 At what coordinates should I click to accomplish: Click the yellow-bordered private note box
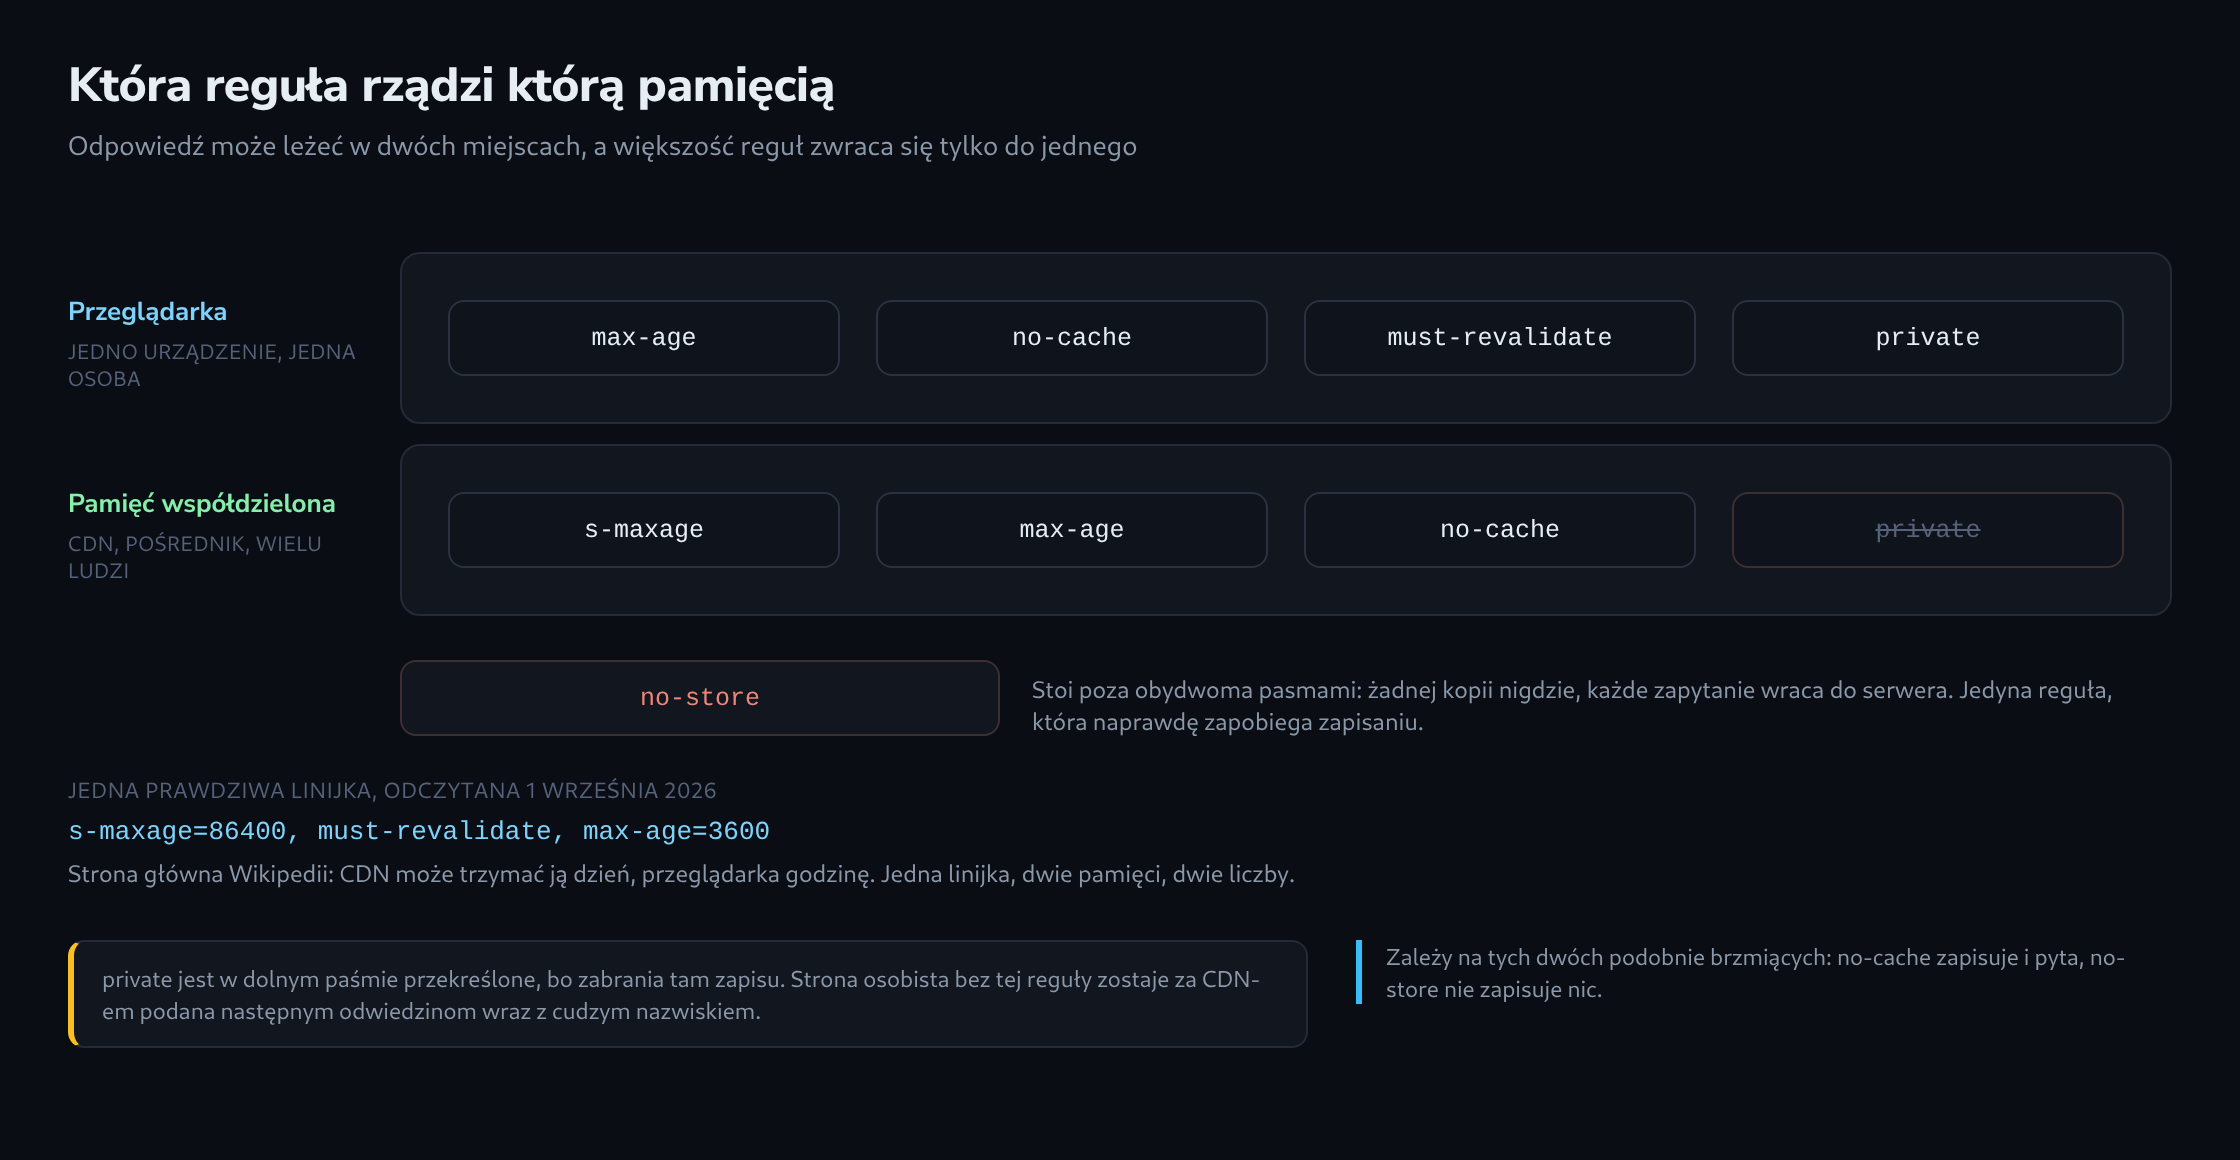coord(688,994)
